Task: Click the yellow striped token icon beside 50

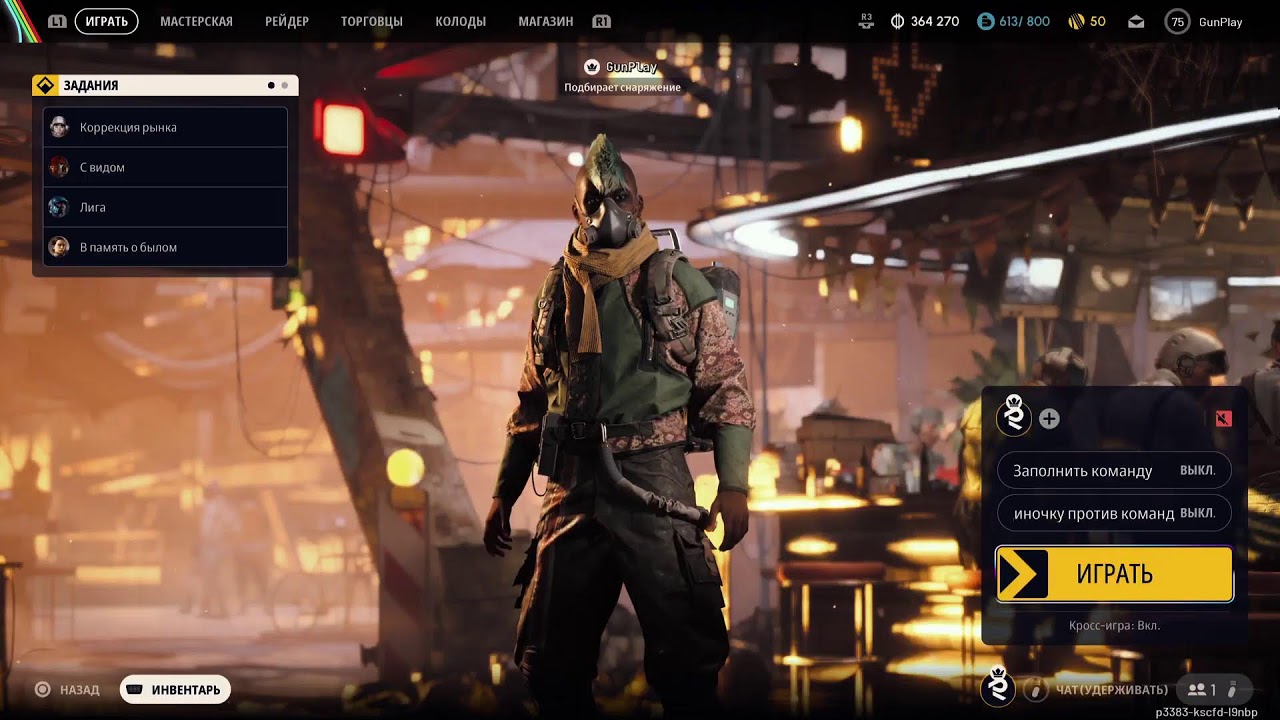Action: (1076, 21)
